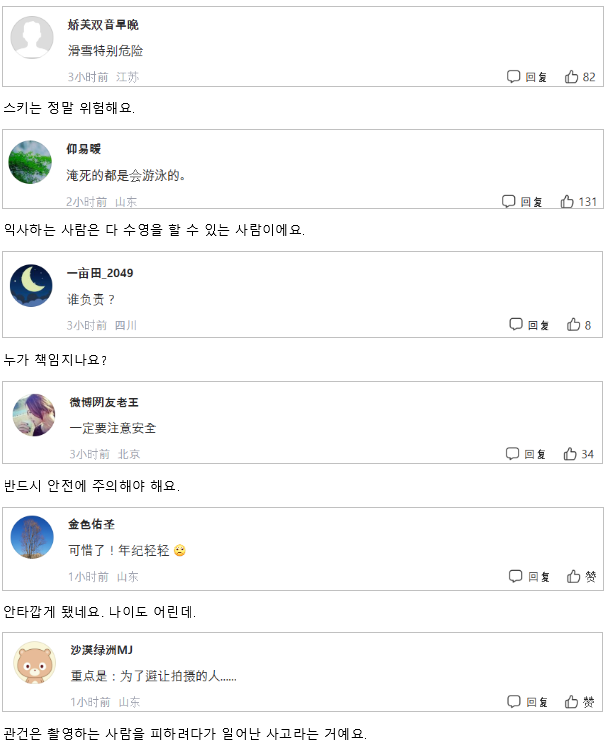The height and width of the screenshot is (745, 609).
Task: Like 金色佑圣's comment with 赞 button
Action: [x=581, y=576]
